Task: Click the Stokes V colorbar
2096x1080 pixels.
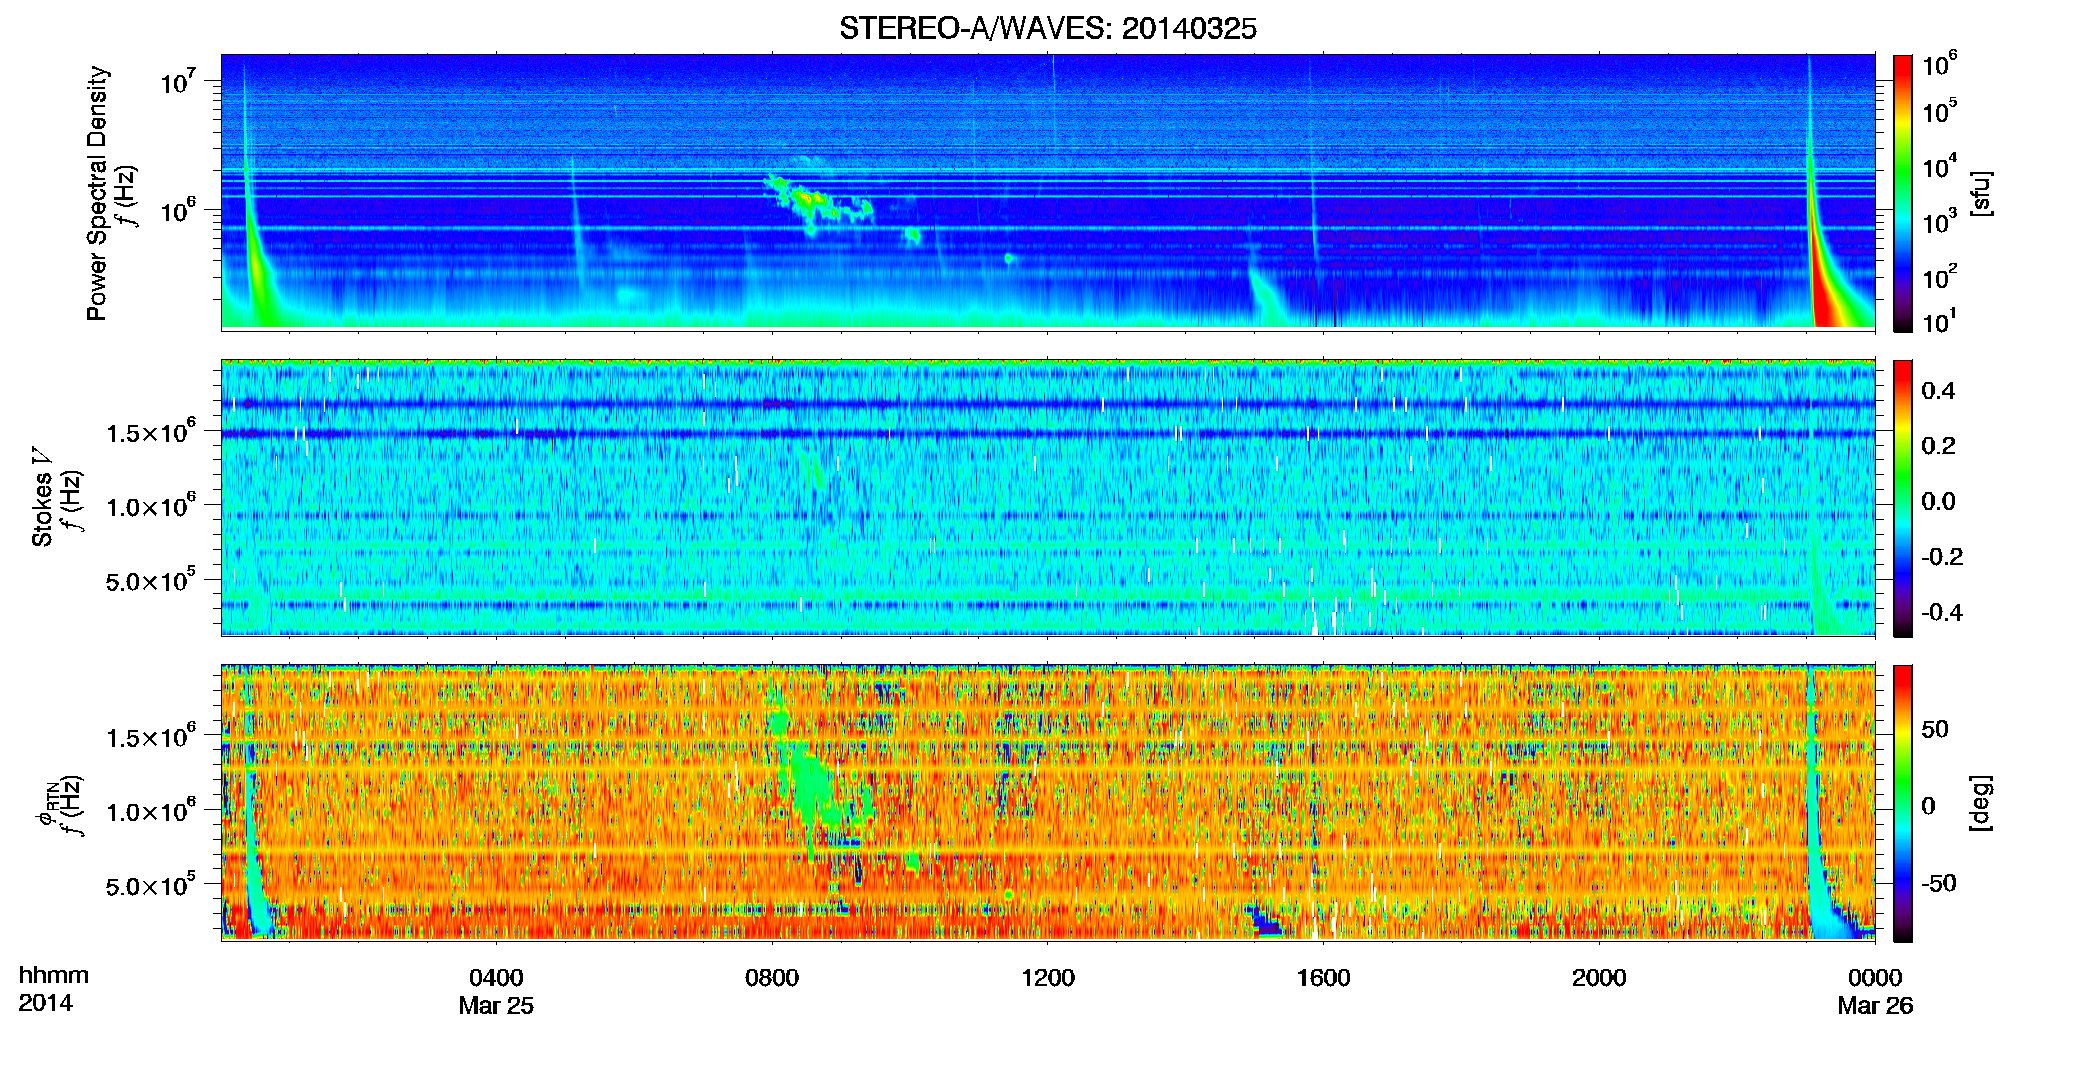Action: click(x=1902, y=498)
